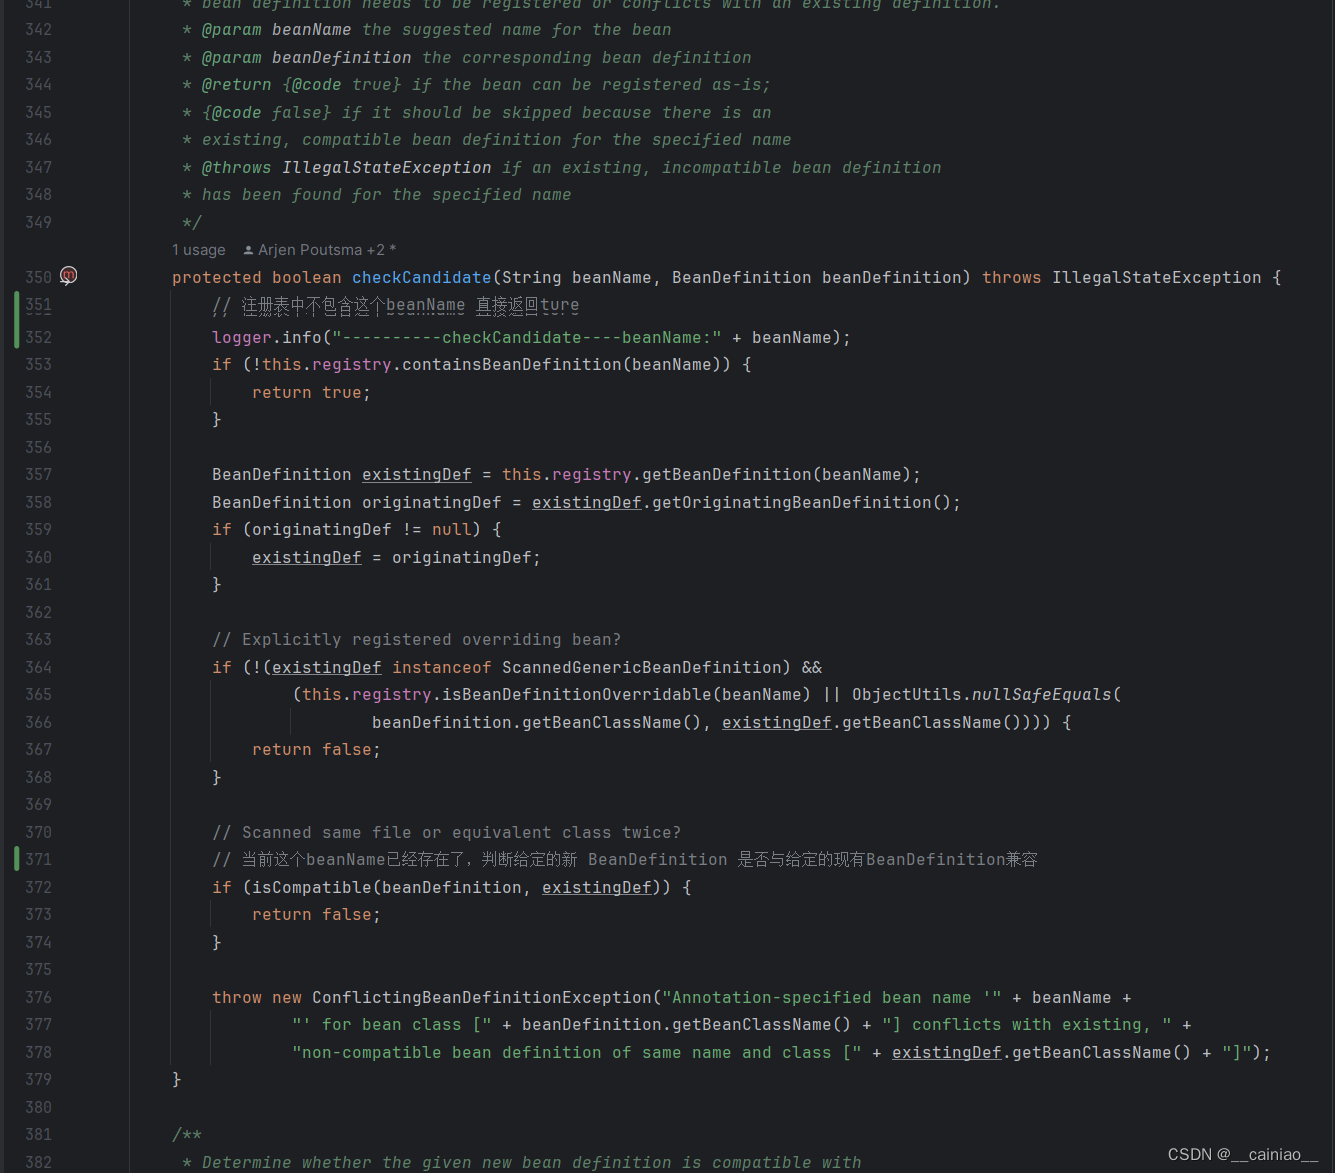Click "@param beanName" in the Javadoc
This screenshot has width=1335, height=1173.
click(x=276, y=30)
